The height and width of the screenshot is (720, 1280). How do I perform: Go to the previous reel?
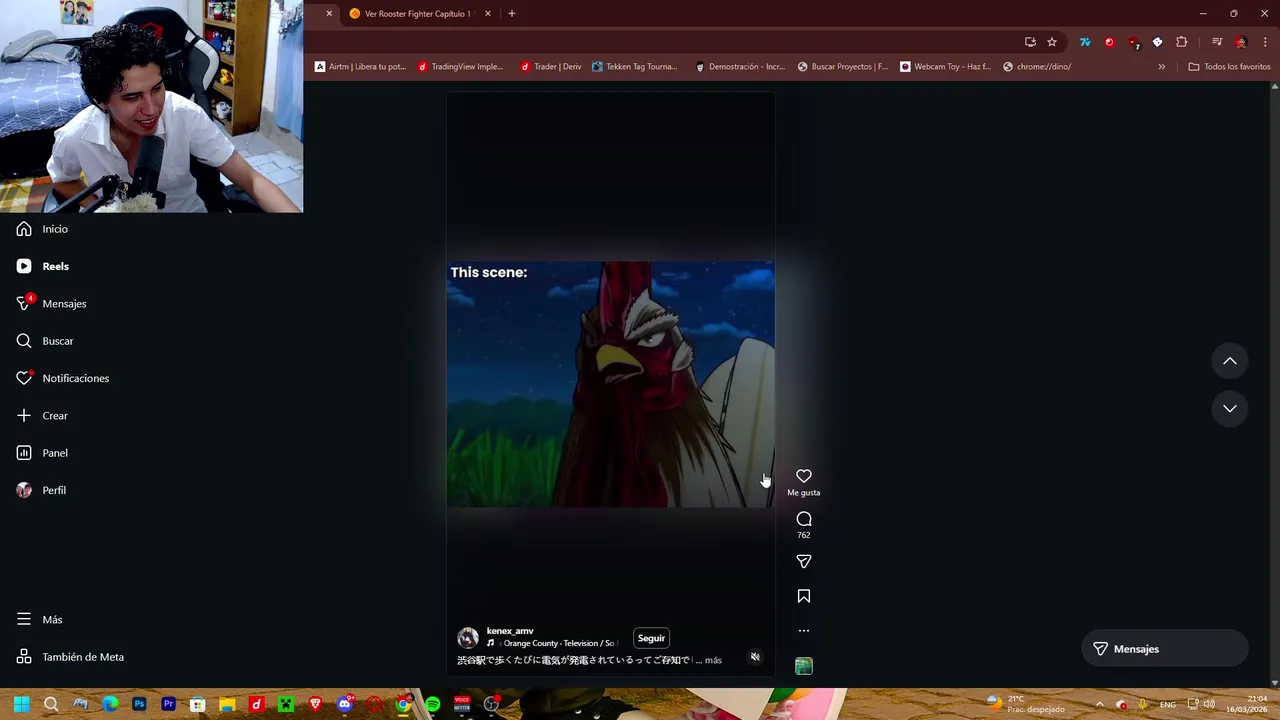(x=1230, y=361)
